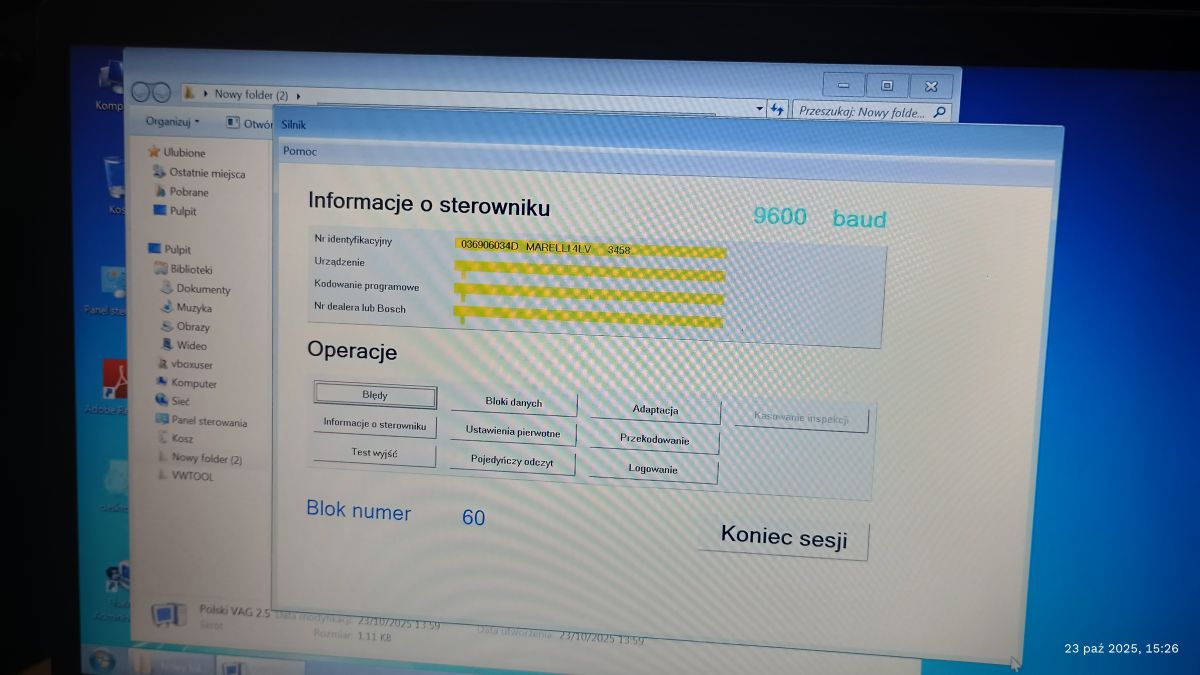Select Panel sterowania in tree
This screenshot has width=1200, height=675.
pyautogui.click(x=201, y=422)
